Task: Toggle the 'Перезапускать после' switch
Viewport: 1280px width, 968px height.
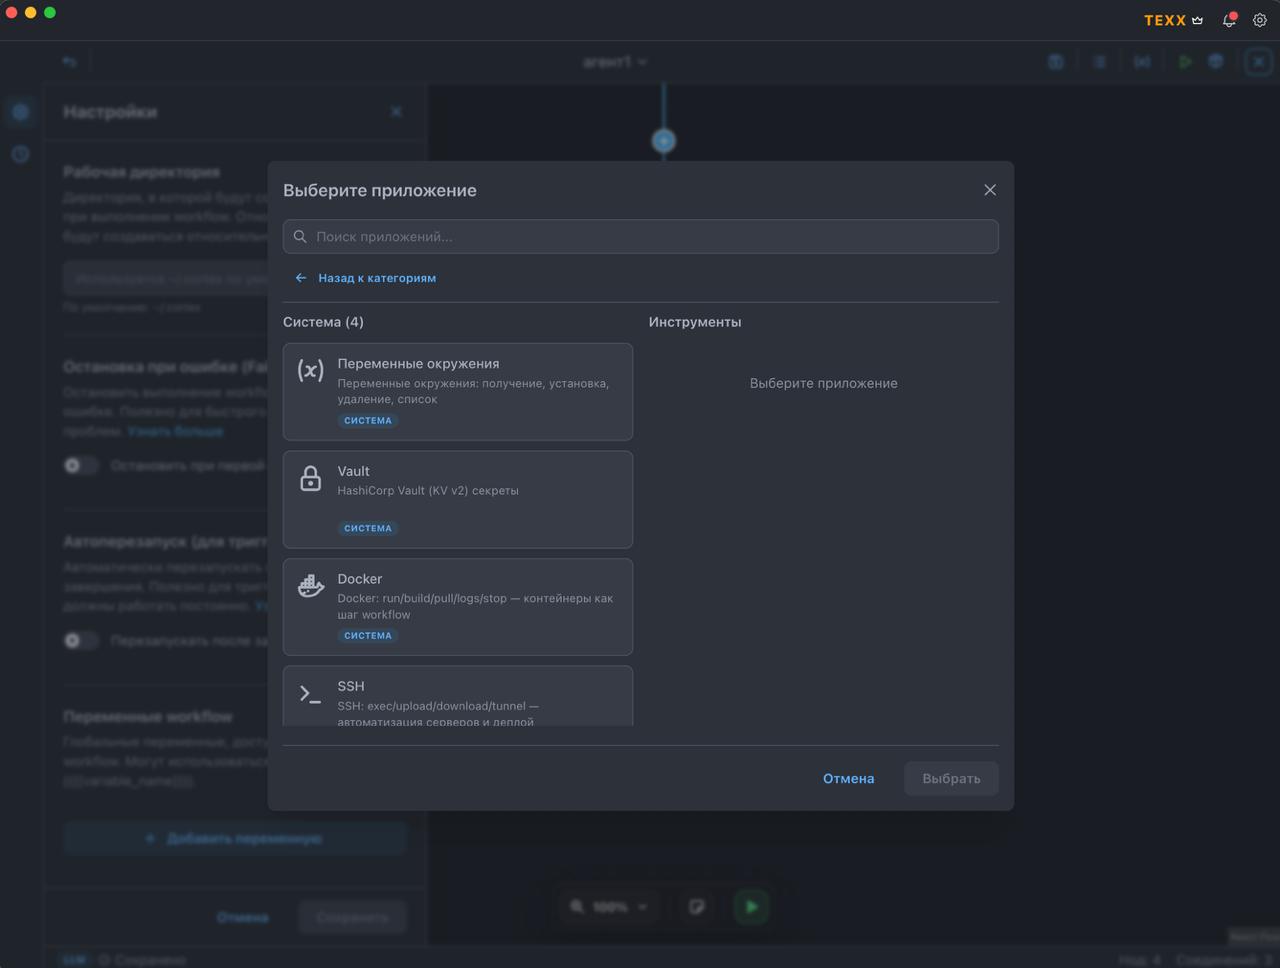Action: click(x=80, y=640)
